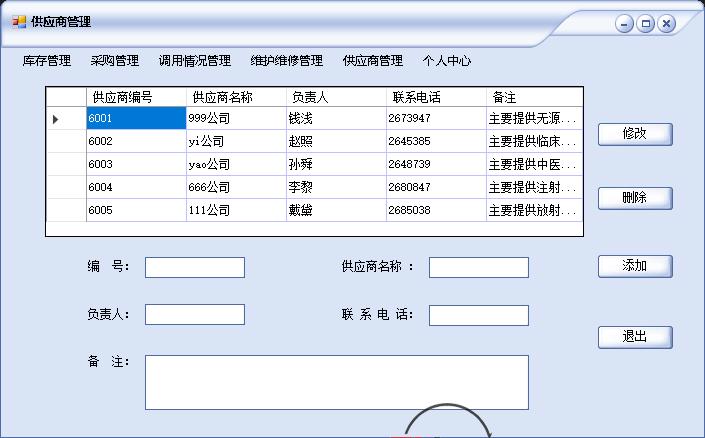This screenshot has height=438, width=705.
Task: Sort by 联系电话 column header
Action: (x=436, y=97)
